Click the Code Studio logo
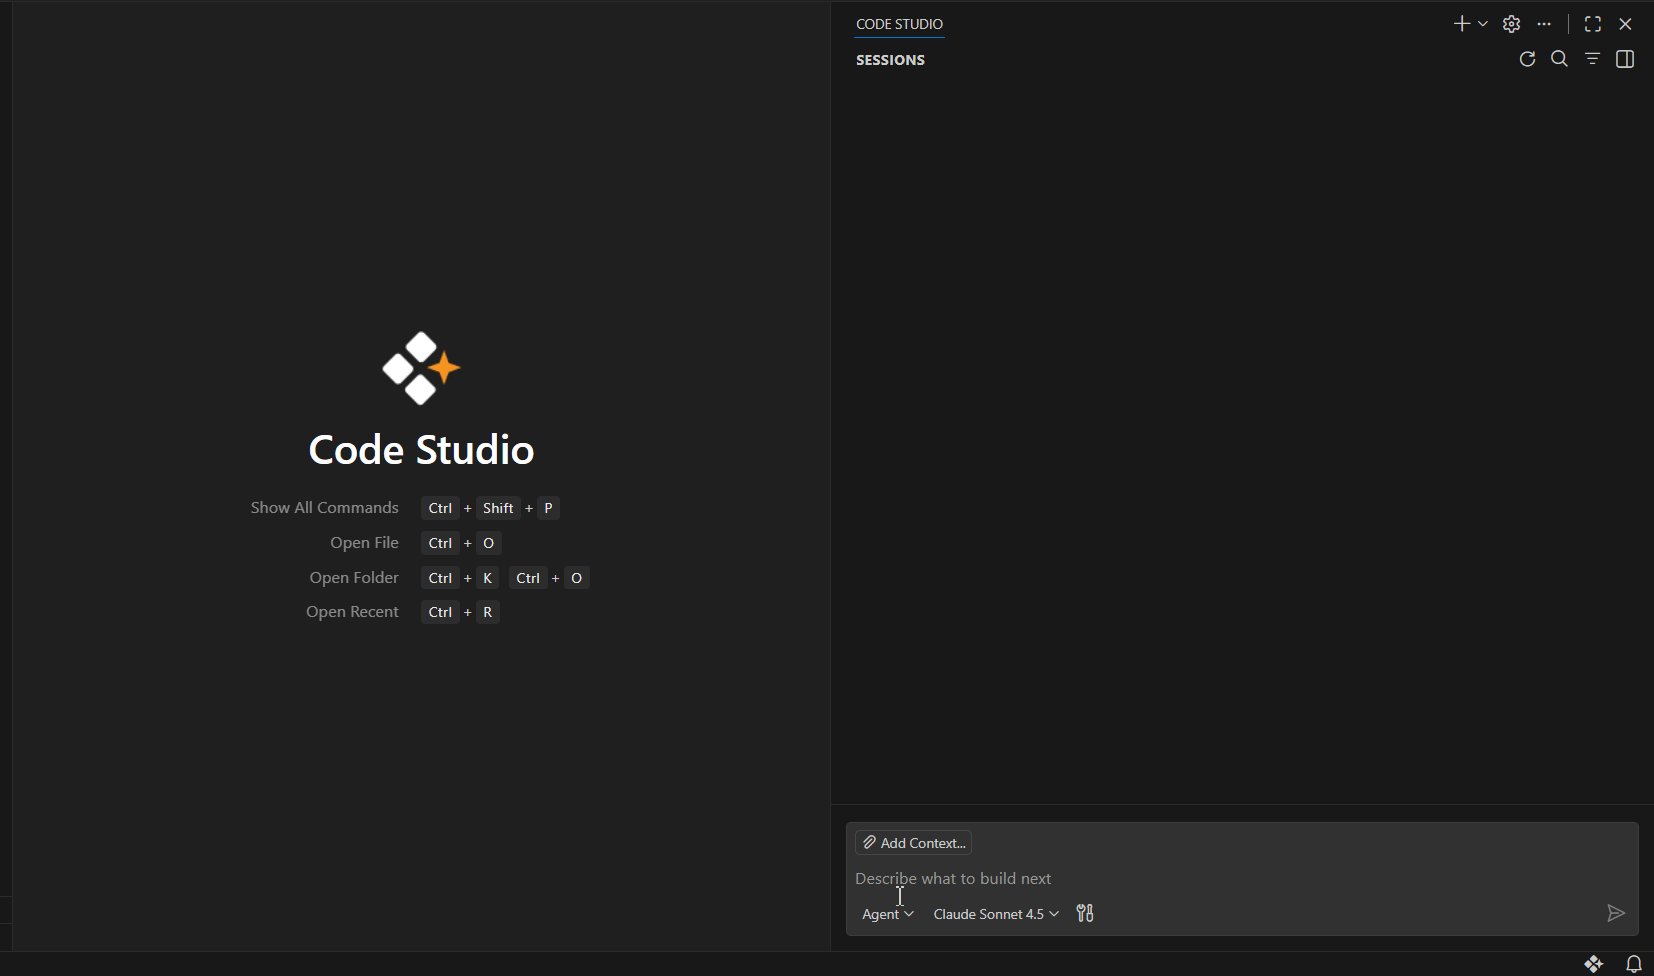This screenshot has height=976, width=1654. tap(421, 368)
